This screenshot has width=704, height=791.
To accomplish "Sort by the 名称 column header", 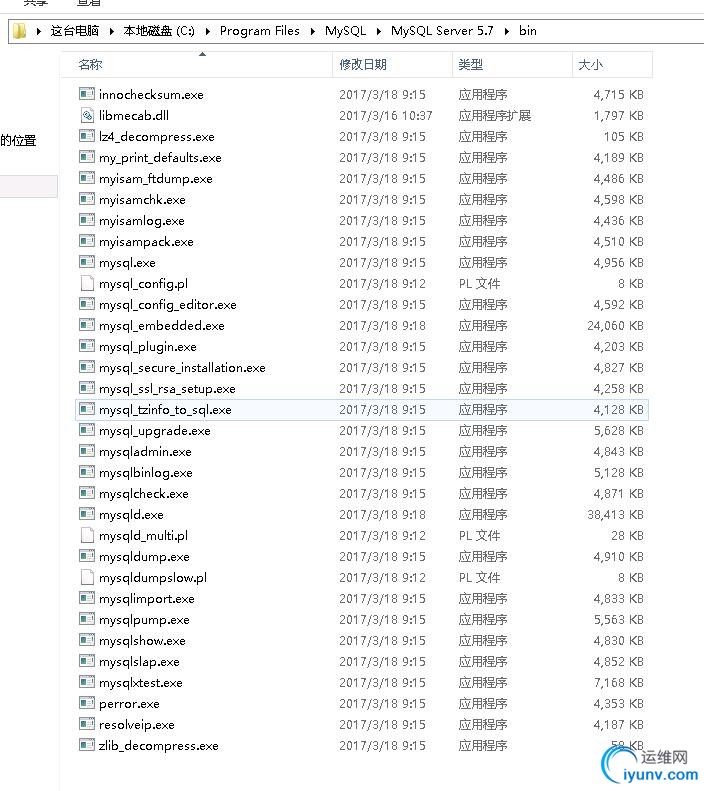I will pos(196,65).
